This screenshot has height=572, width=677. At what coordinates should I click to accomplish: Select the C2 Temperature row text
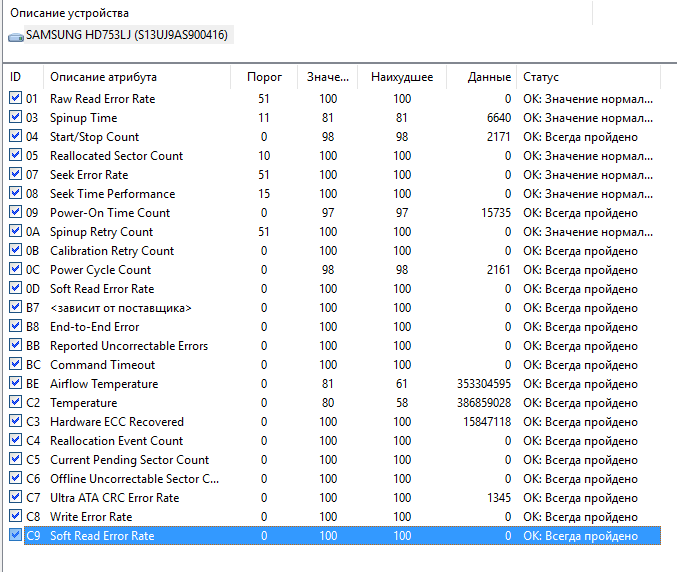pyautogui.click(x=83, y=403)
